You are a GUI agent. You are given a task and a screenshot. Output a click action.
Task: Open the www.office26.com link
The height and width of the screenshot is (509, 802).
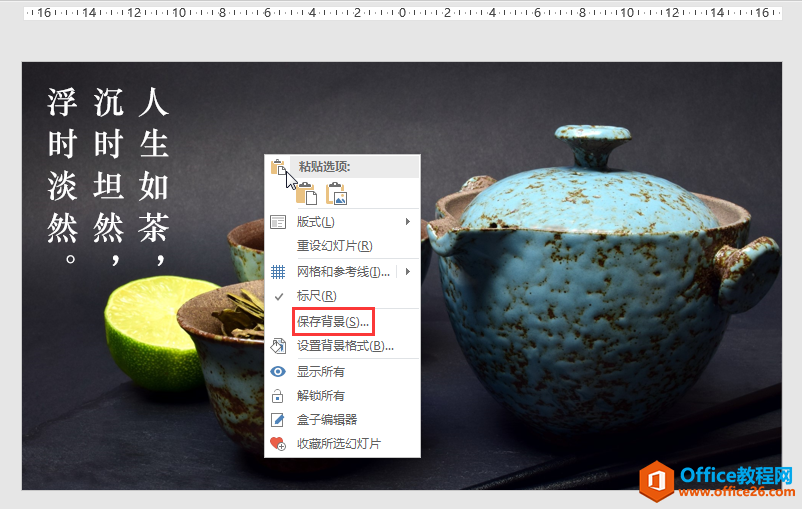click(x=735, y=492)
